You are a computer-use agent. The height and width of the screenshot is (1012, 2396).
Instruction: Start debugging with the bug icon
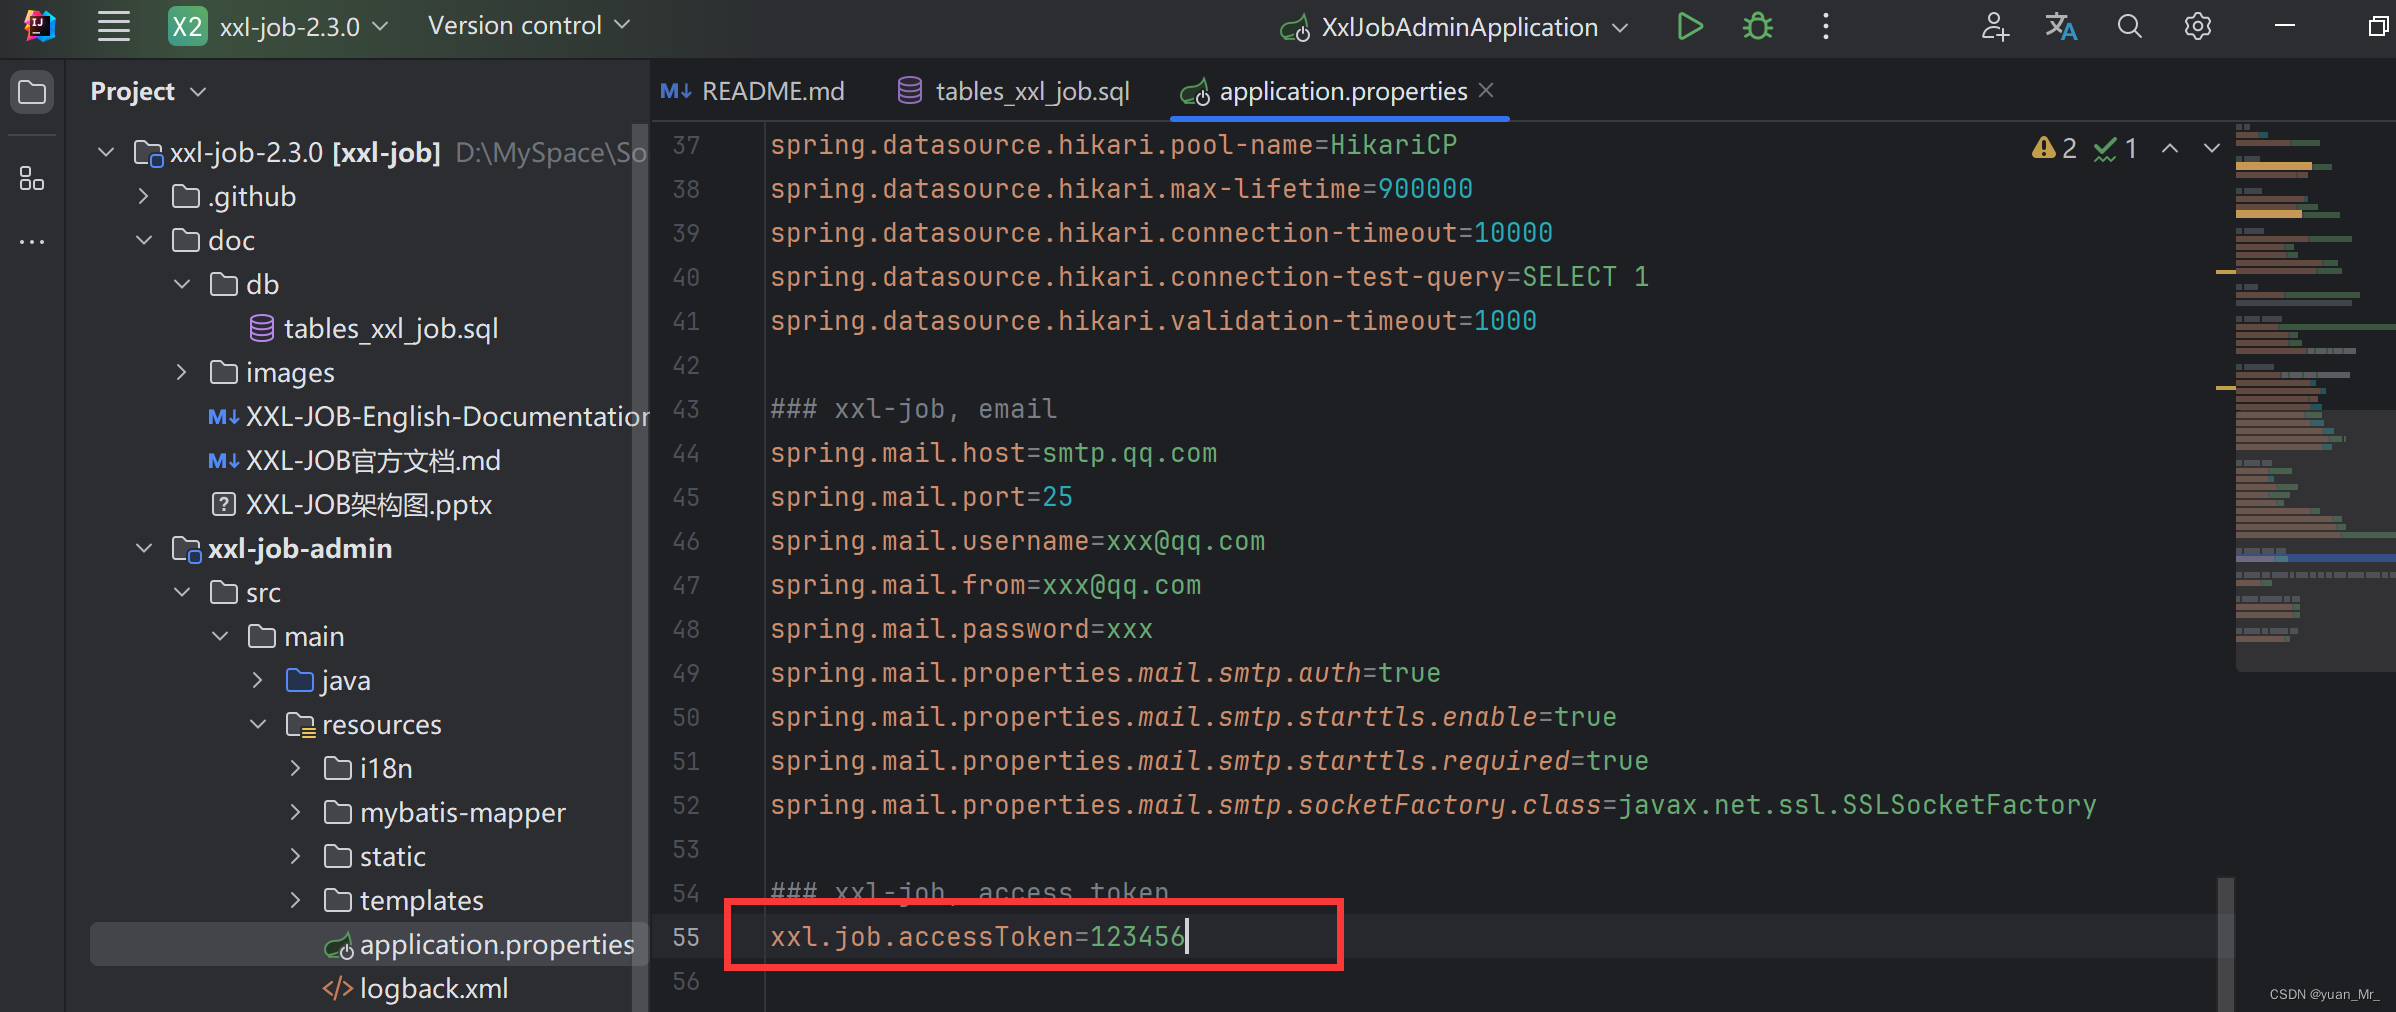pos(1757,26)
